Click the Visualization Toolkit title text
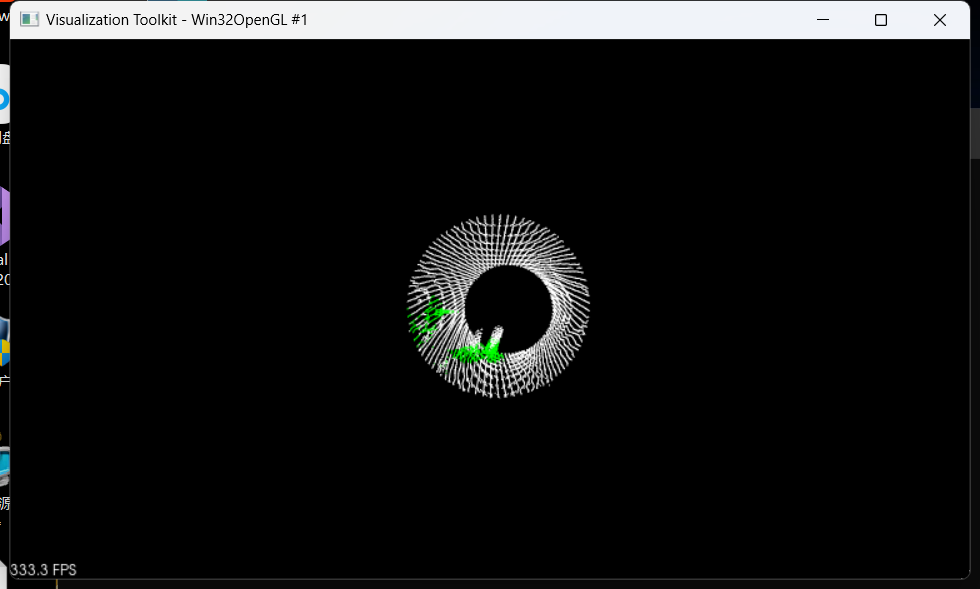980x589 pixels. pyautogui.click(x=177, y=20)
